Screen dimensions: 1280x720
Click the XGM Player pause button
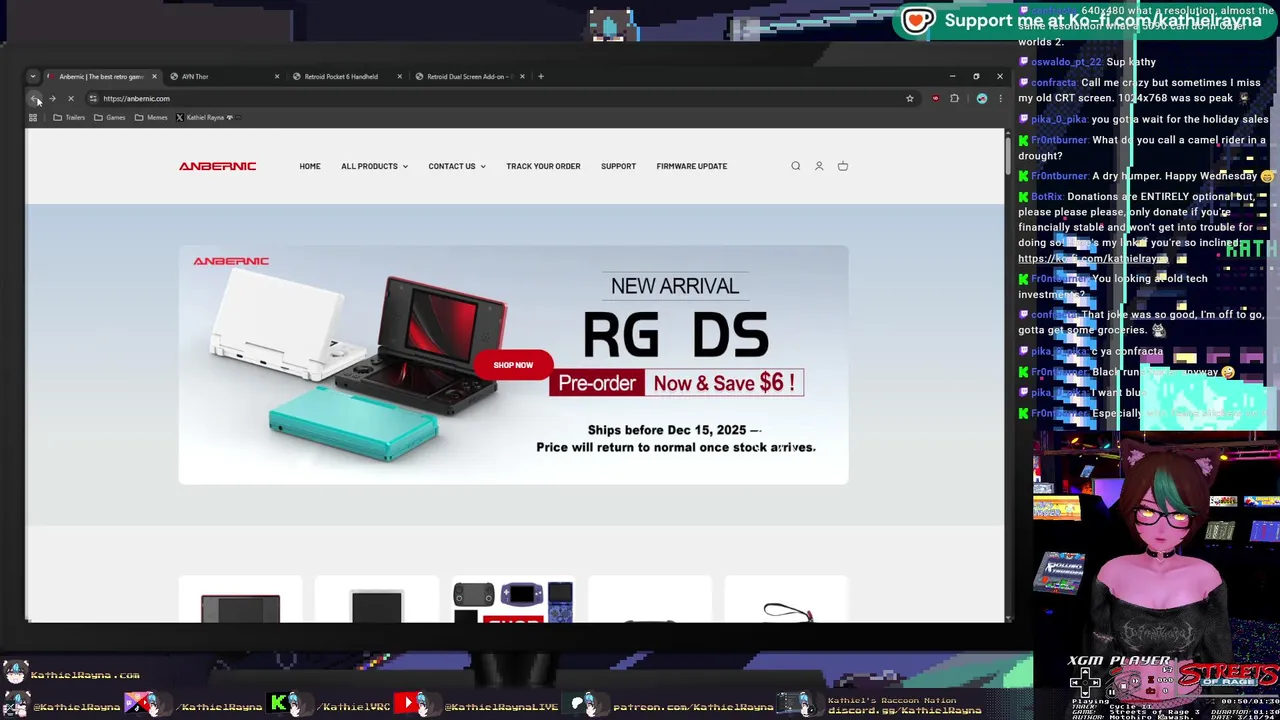click(1111, 692)
